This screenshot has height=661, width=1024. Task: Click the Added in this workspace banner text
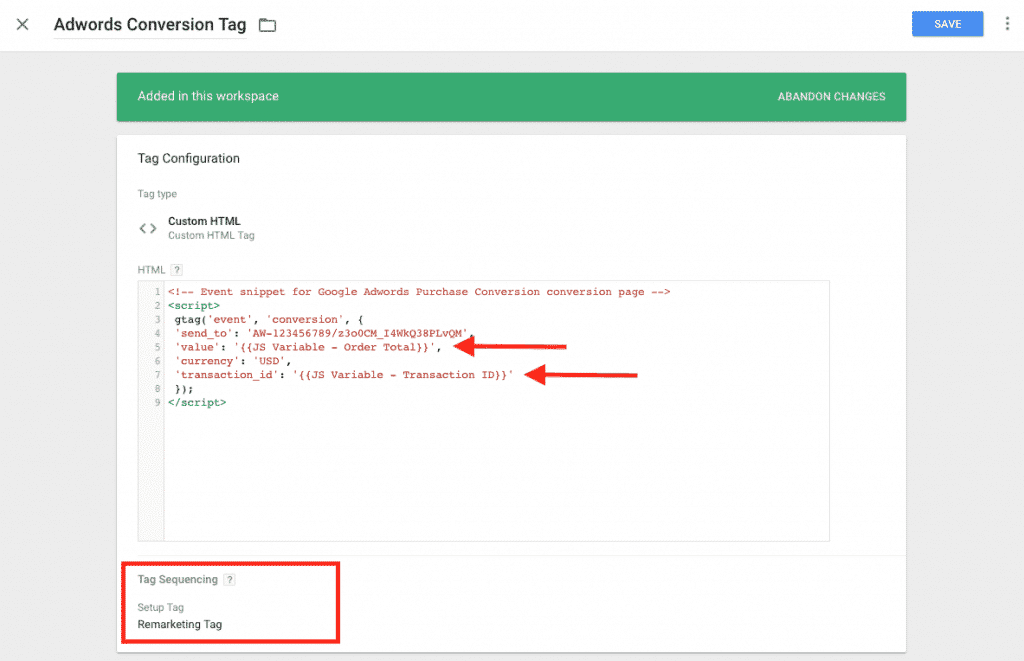click(208, 96)
